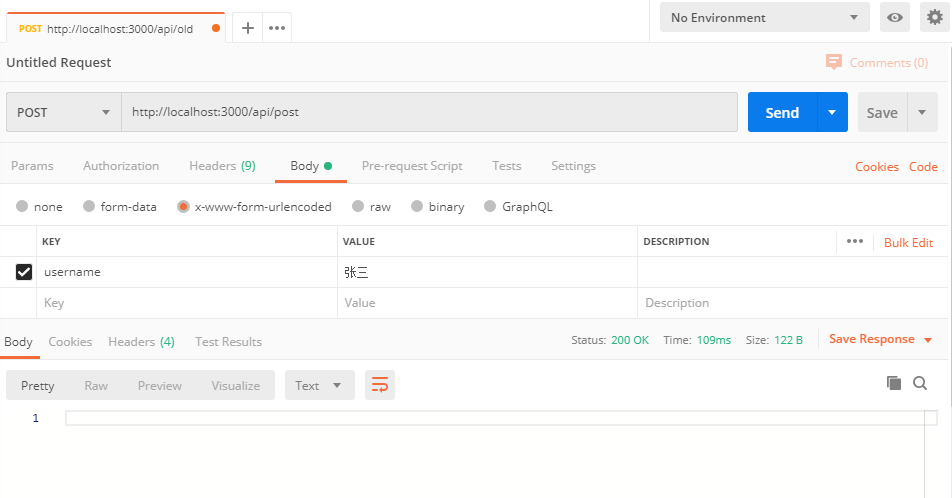Open the response Cookies tab
The image size is (952, 498).
[x=70, y=341]
